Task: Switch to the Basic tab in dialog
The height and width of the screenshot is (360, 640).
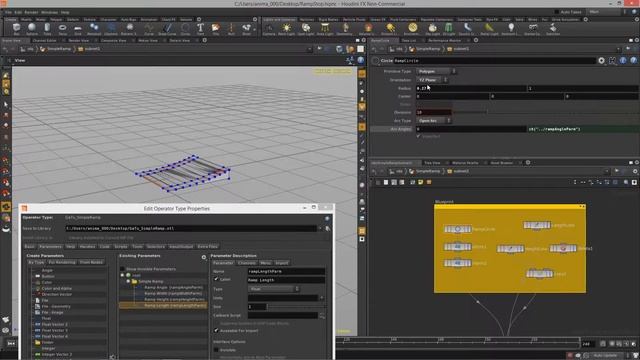Action: [29, 247]
